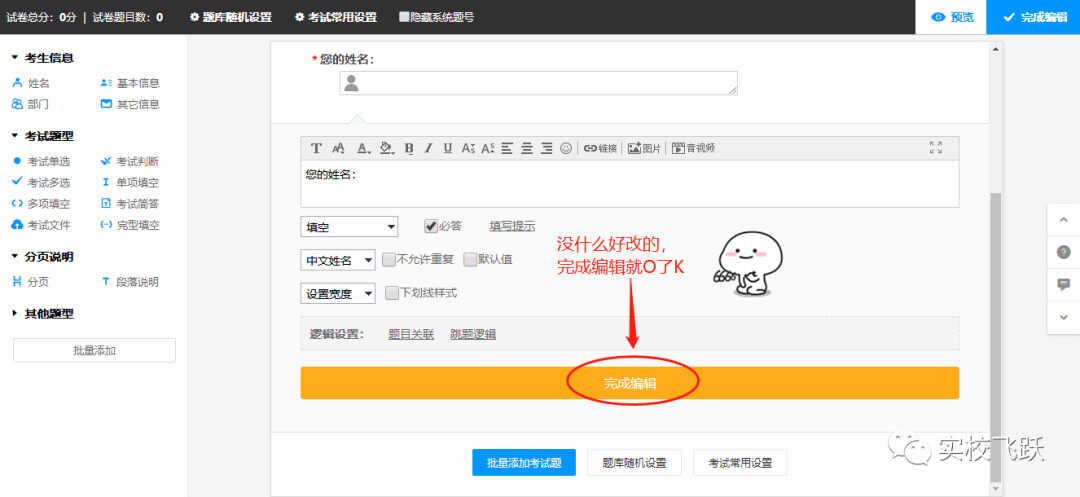Screen dimensions: 1080x497
Task: Open the 题目关联 logic link
Action: click(411, 335)
